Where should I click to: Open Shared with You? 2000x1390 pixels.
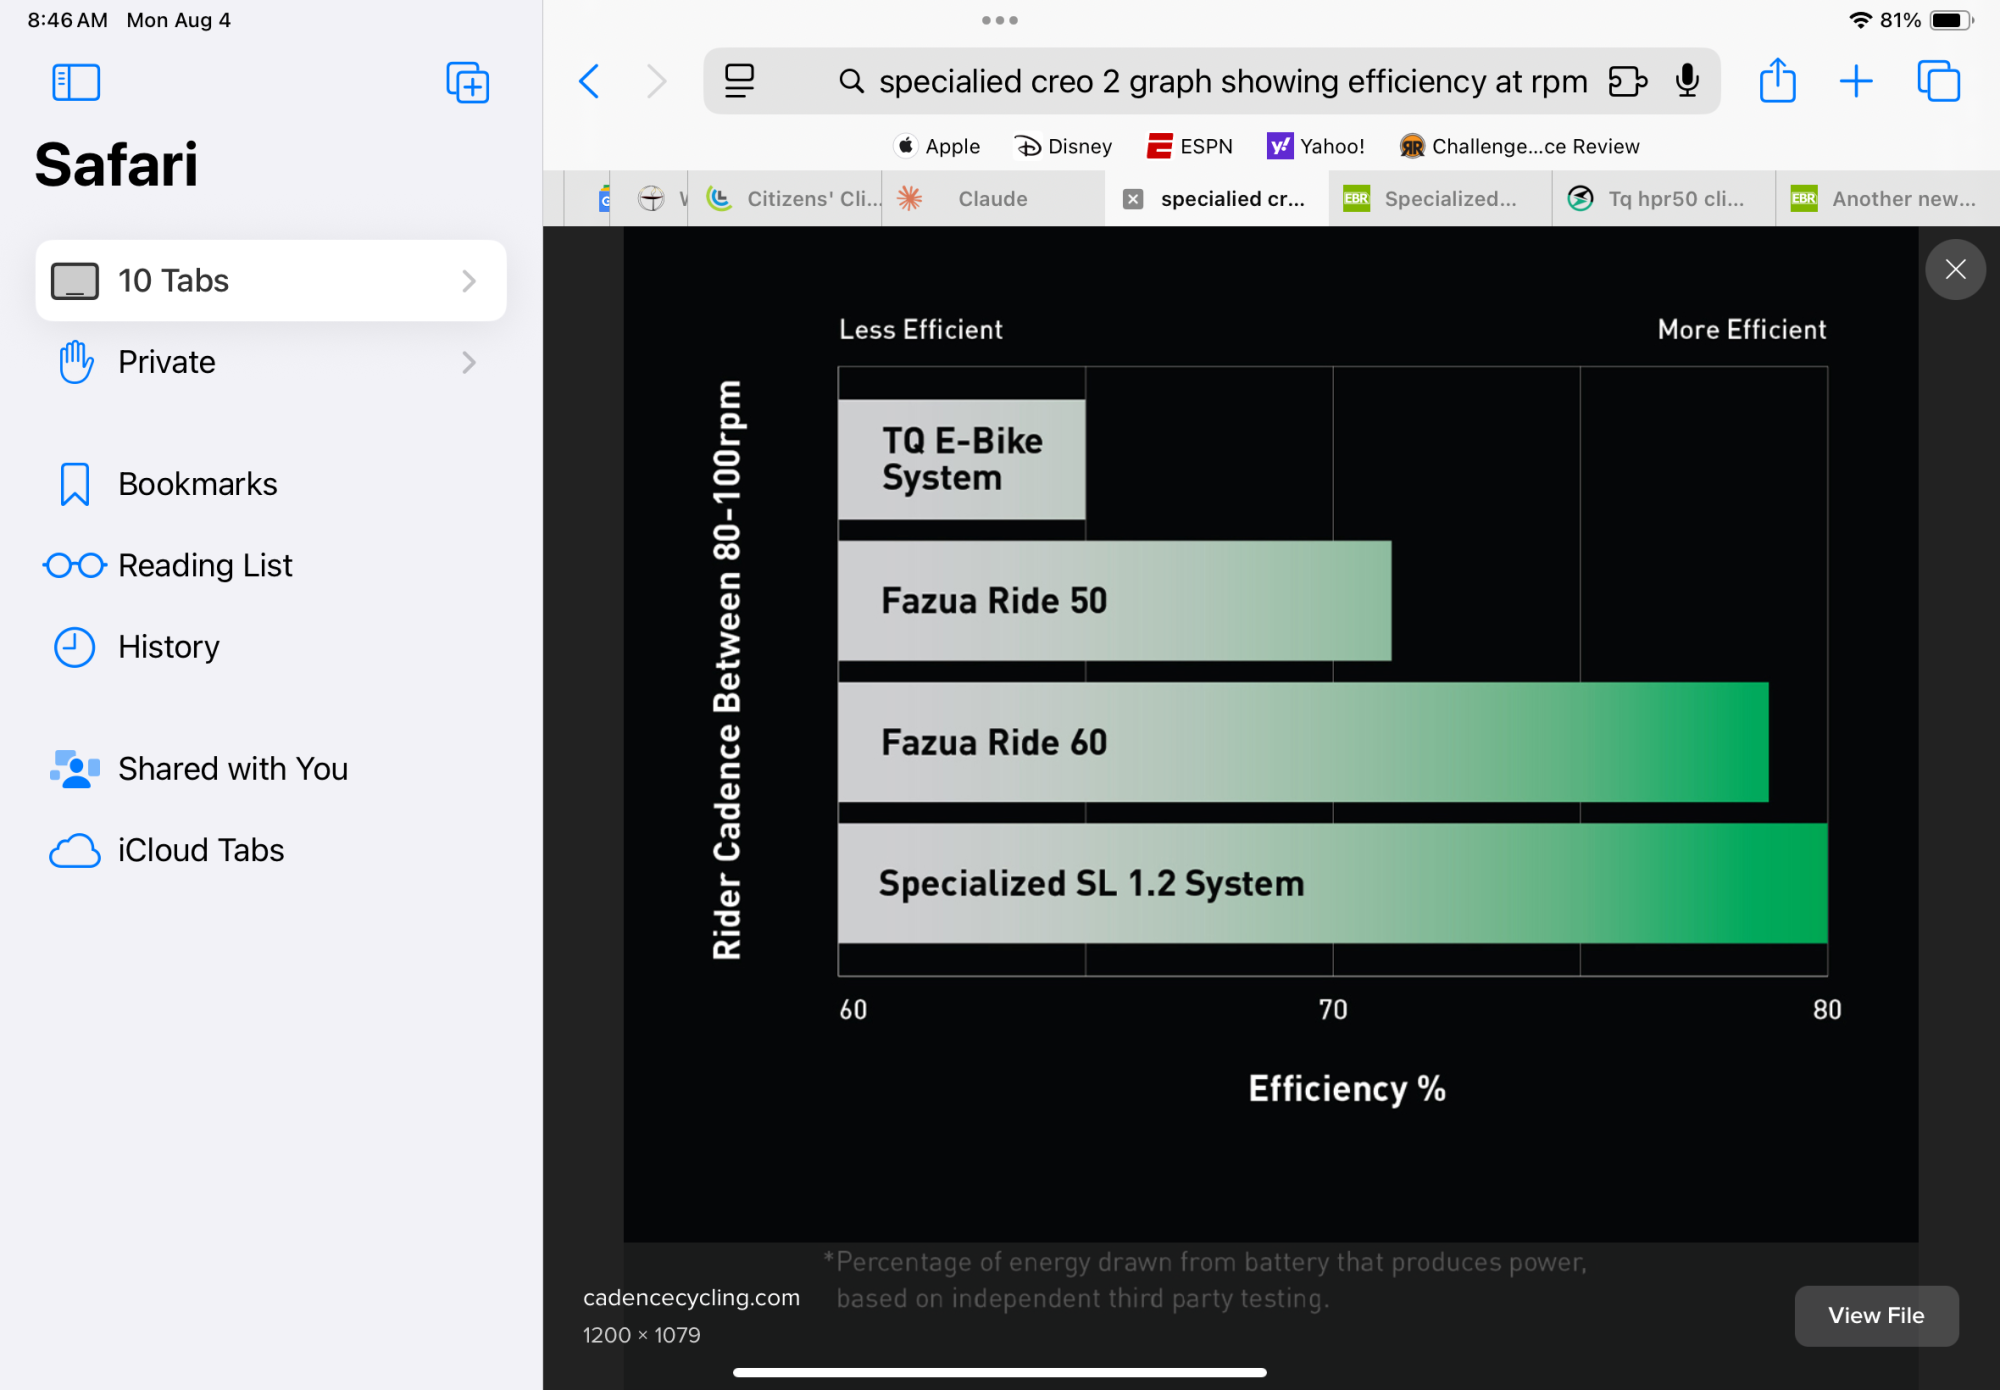pos(270,769)
